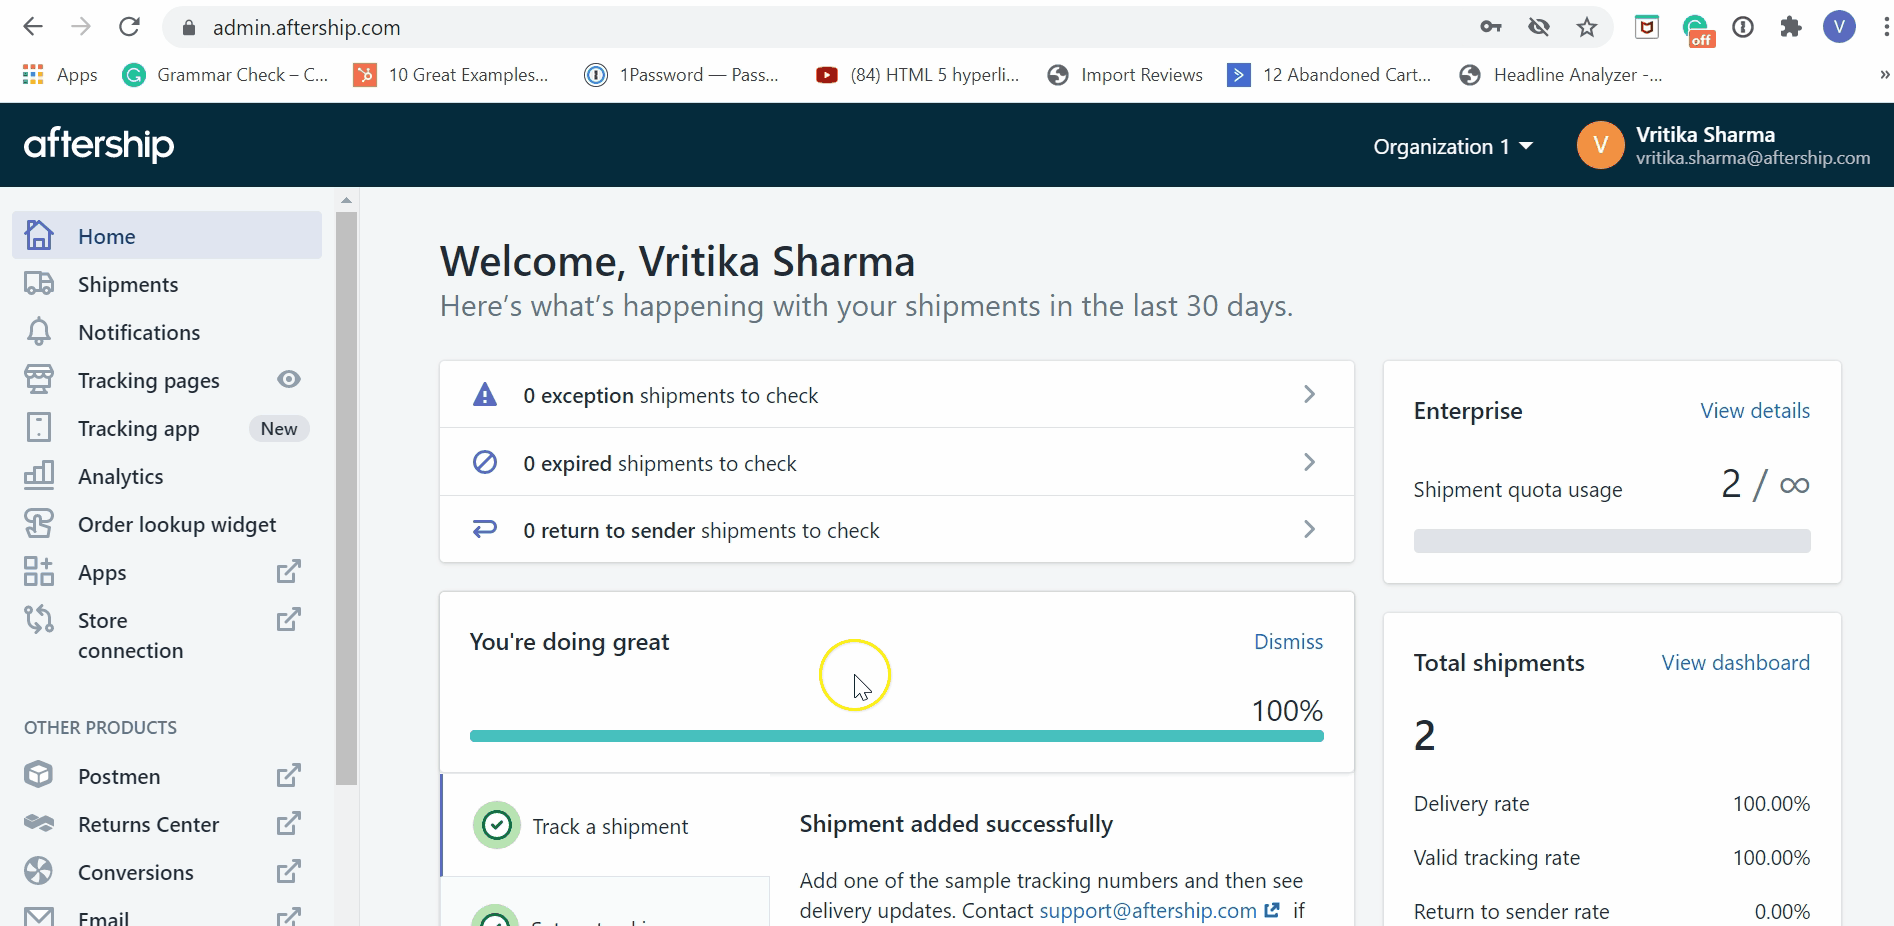Click the Home house icon in sidebar
1894x926 pixels.
(39, 236)
